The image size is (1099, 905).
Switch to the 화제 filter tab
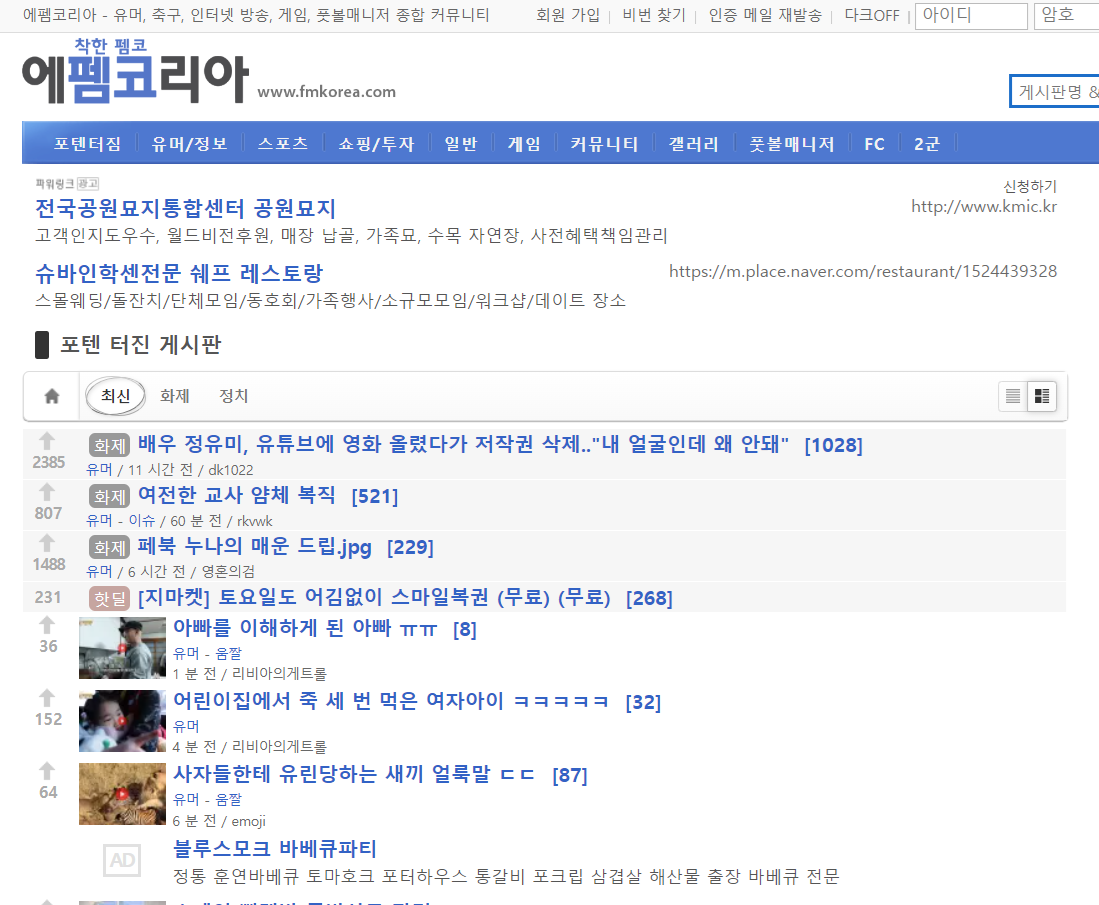[x=174, y=396]
